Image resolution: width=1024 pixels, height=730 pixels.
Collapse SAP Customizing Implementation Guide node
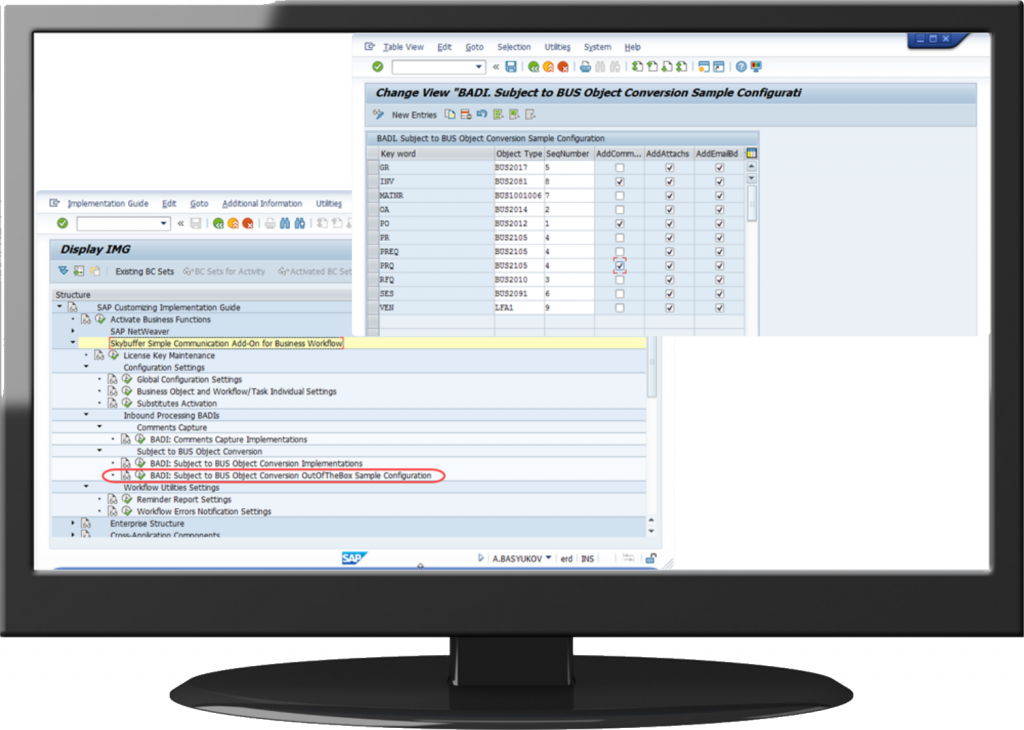[59, 306]
